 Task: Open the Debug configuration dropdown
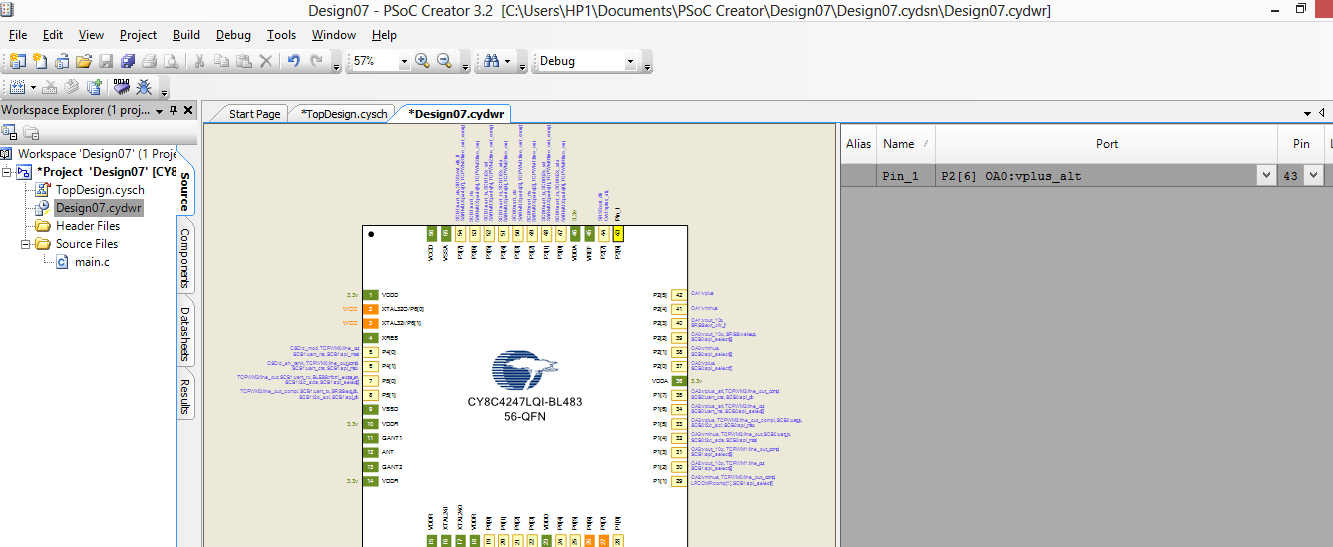click(630, 61)
